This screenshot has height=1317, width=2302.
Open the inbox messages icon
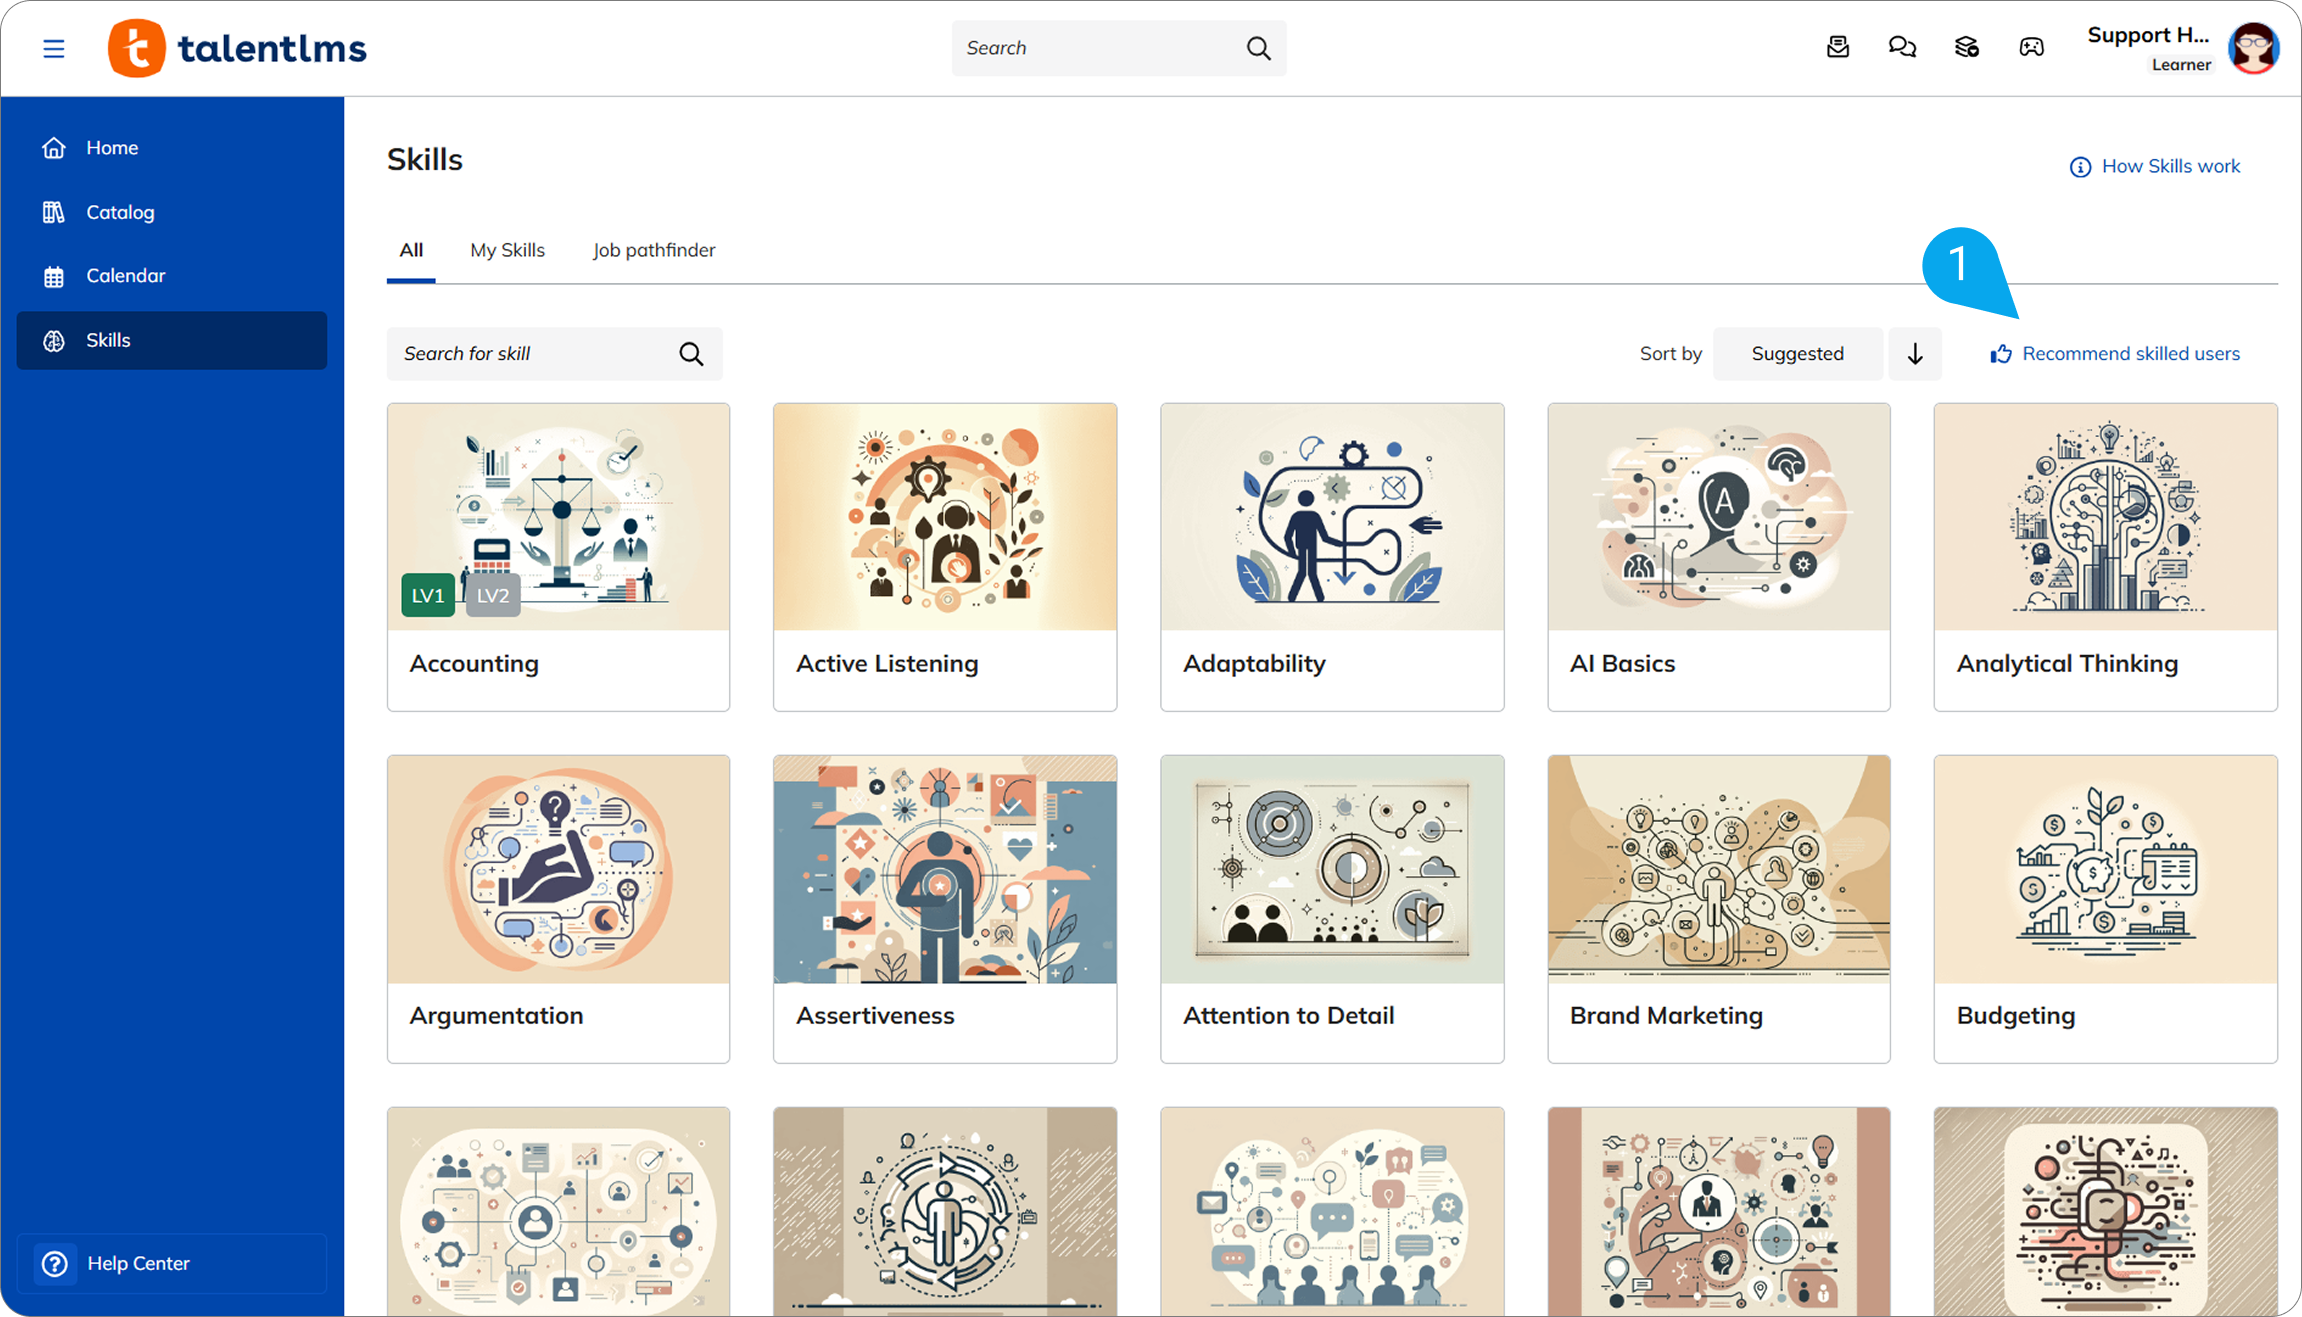click(x=1838, y=47)
